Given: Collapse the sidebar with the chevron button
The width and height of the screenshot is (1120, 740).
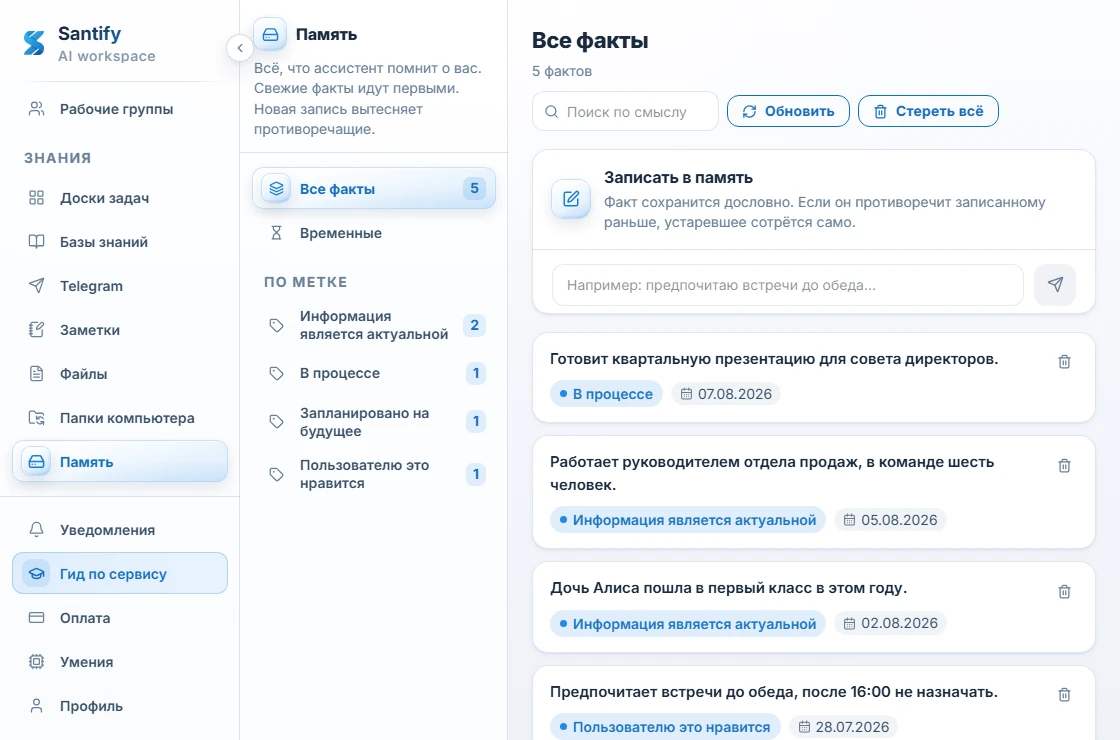Looking at the screenshot, I should pyautogui.click(x=240, y=48).
